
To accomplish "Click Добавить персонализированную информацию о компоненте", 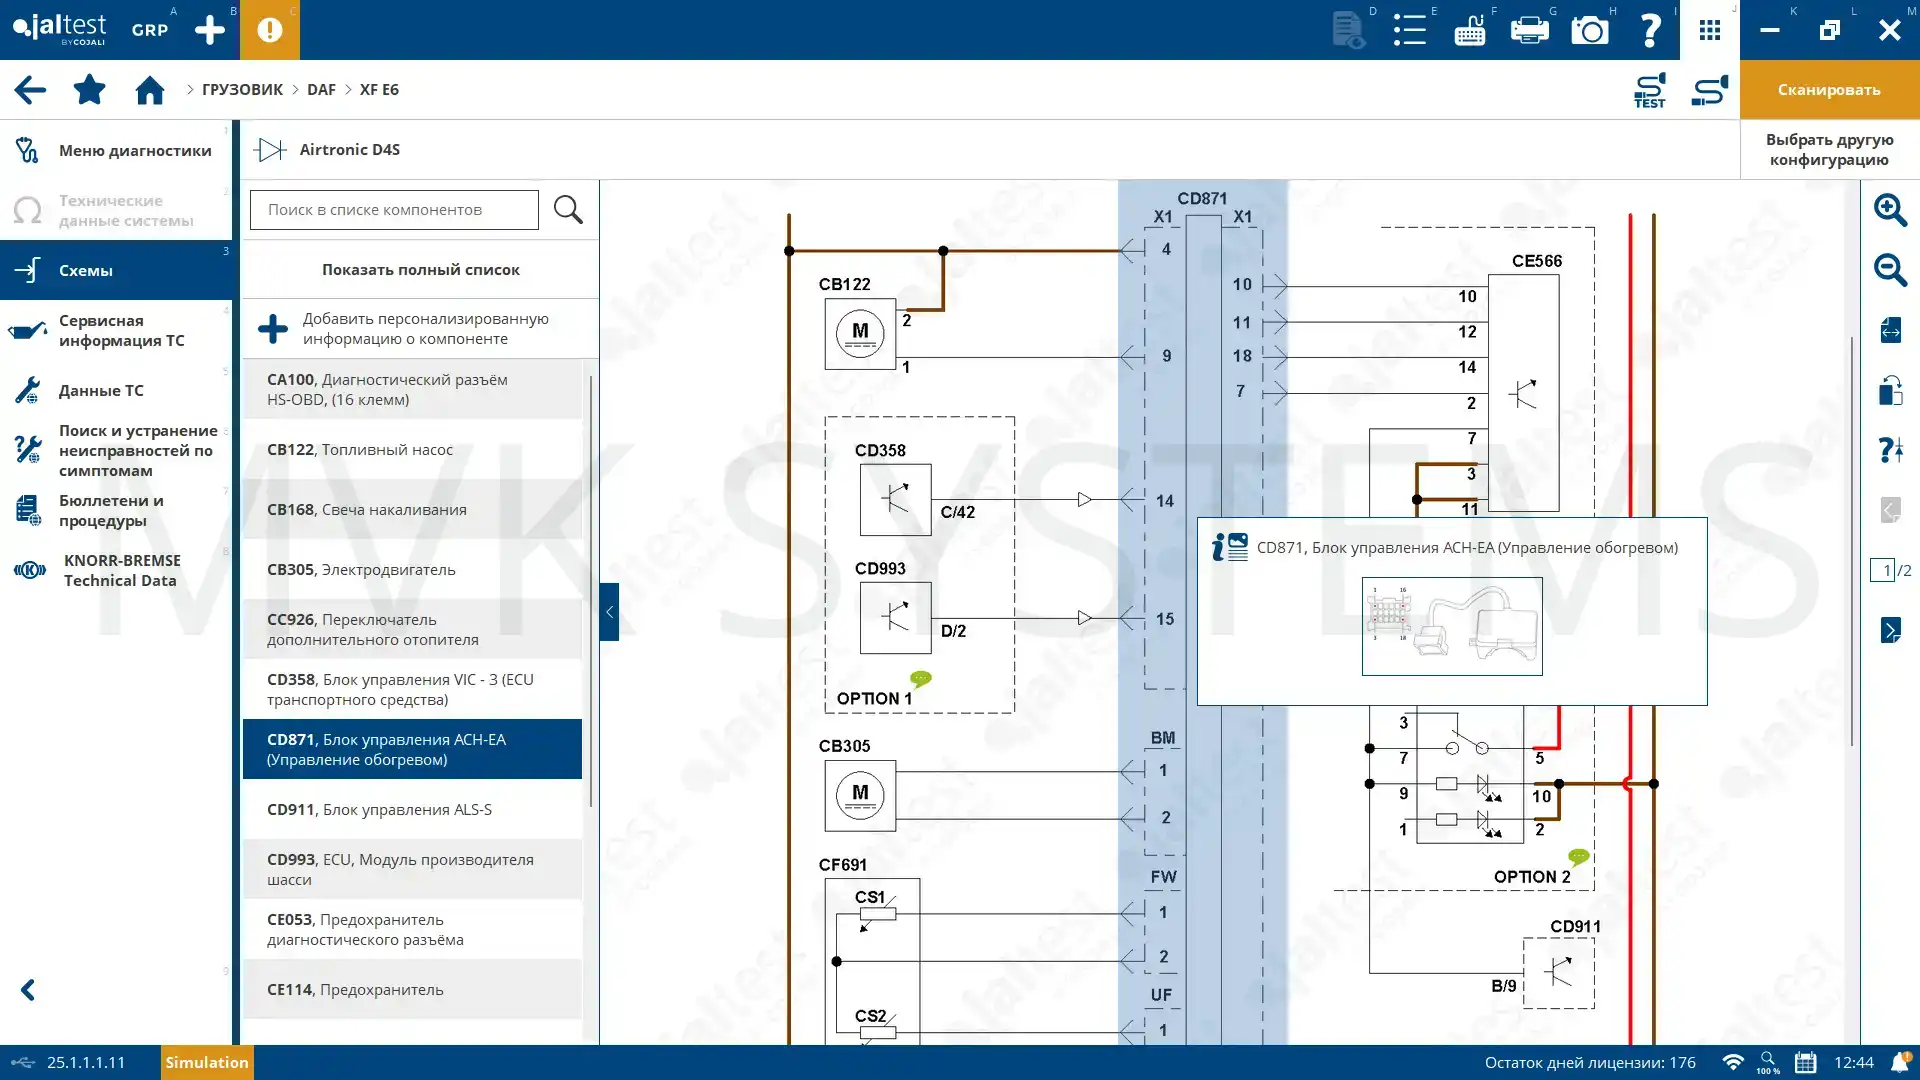I will 420,329.
